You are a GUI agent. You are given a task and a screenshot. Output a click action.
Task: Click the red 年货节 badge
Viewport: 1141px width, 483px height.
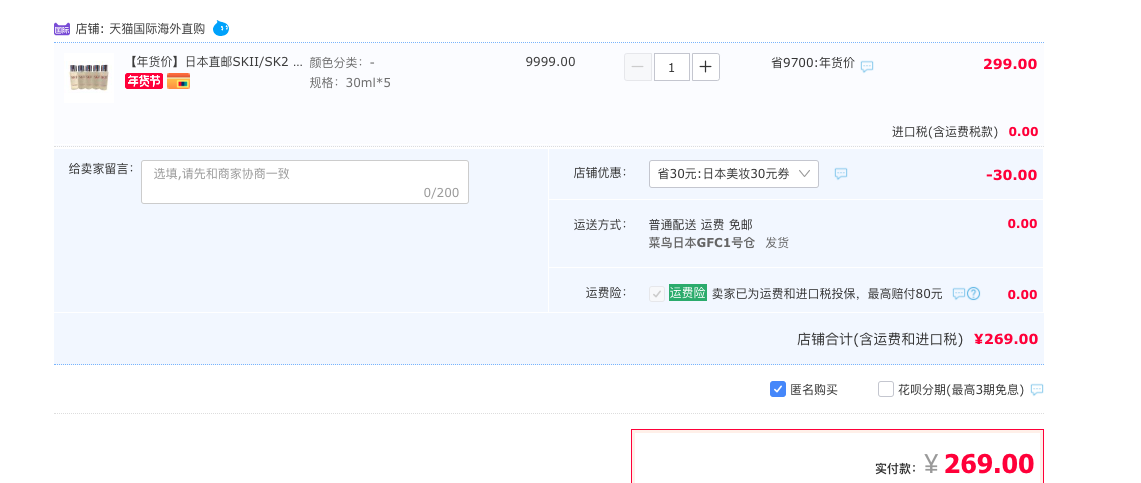click(143, 81)
